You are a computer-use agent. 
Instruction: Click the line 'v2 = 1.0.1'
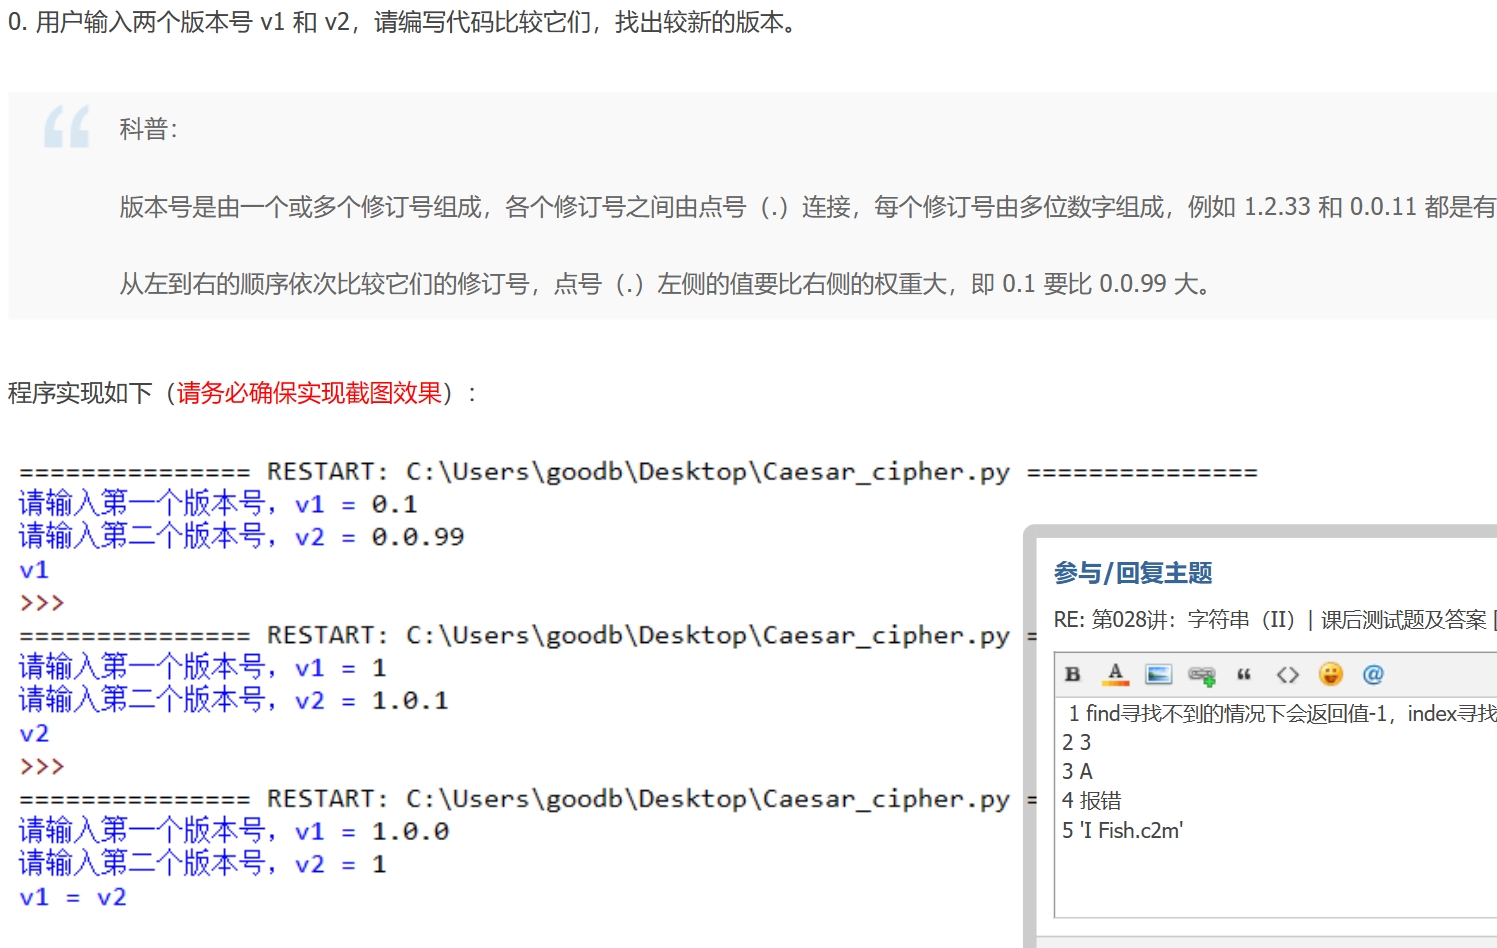234,701
